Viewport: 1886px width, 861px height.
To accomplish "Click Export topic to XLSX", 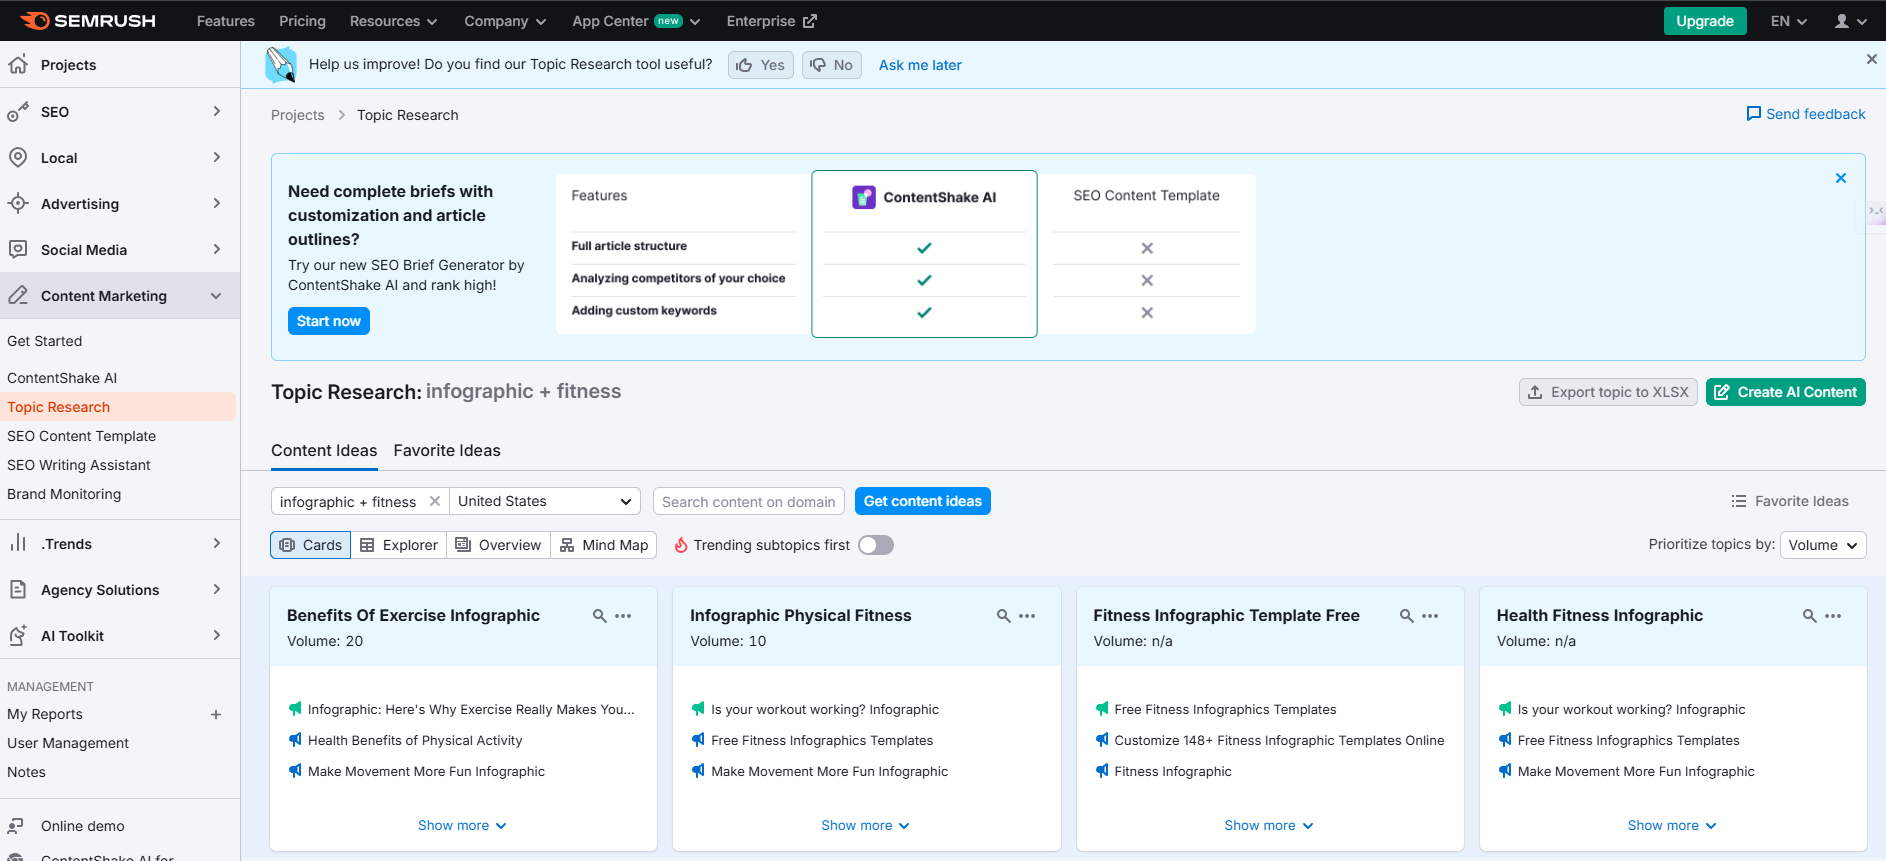I will pyautogui.click(x=1608, y=392).
